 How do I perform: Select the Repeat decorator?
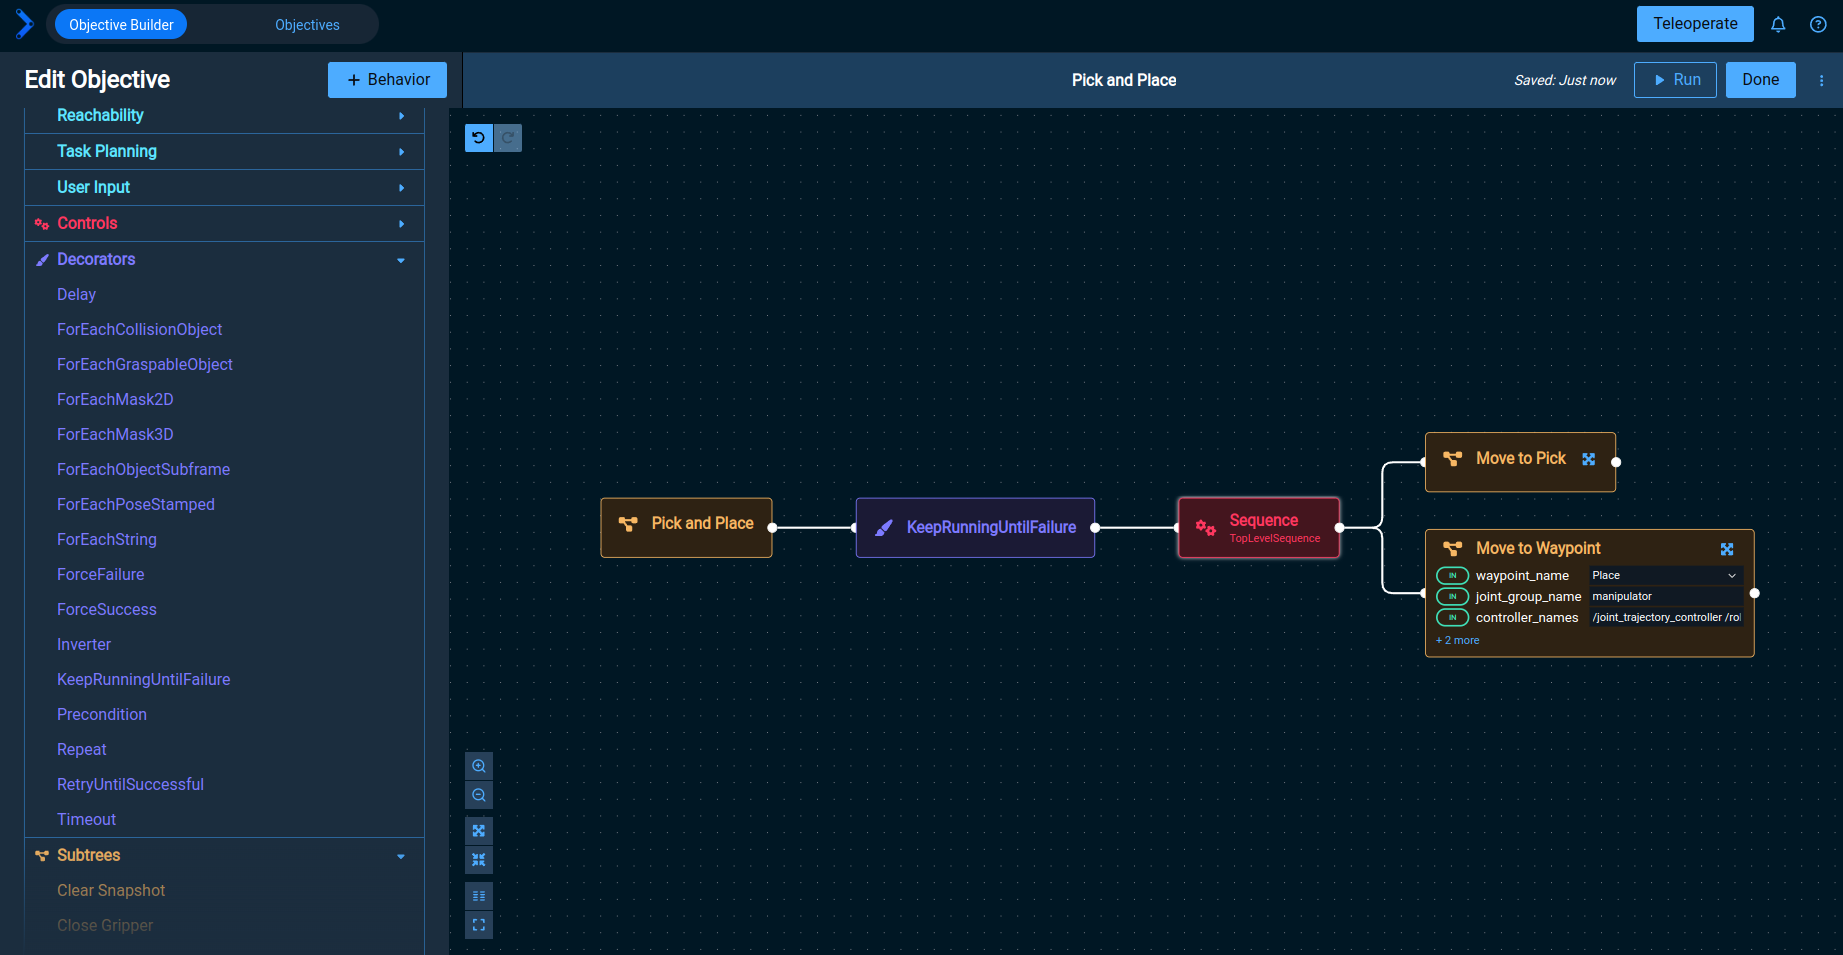[x=81, y=749]
